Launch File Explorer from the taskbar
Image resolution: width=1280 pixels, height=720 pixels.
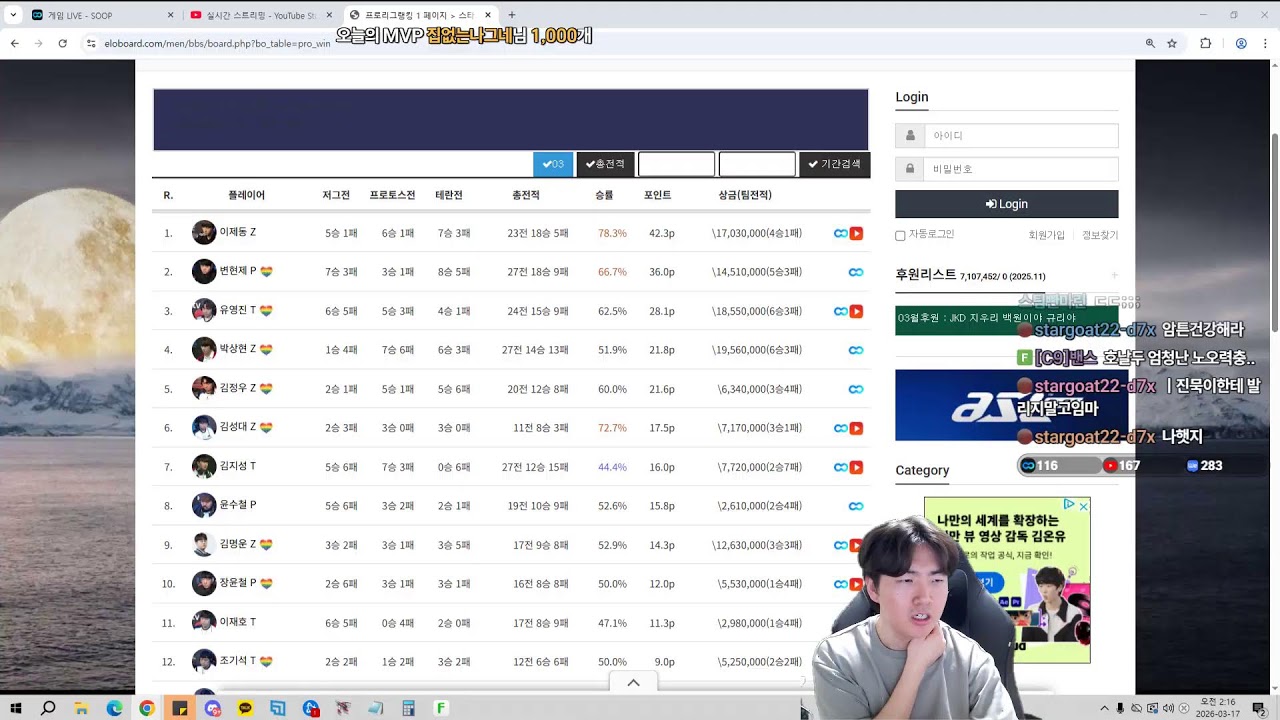tap(81, 708)
